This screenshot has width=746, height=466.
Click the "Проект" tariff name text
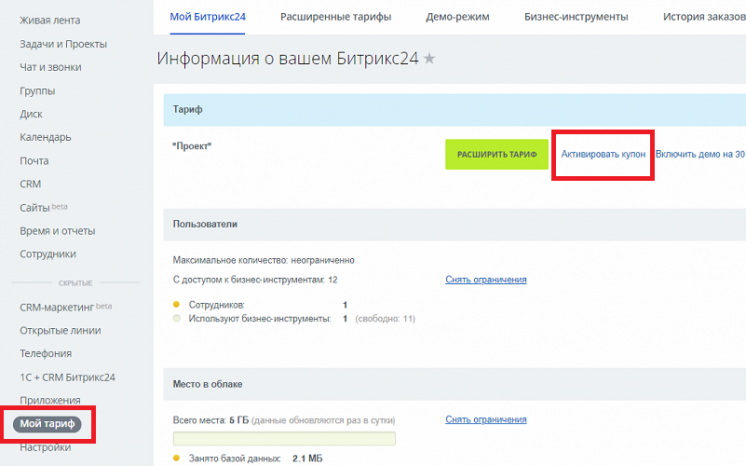pyautogui.click(x=192, y=146)
